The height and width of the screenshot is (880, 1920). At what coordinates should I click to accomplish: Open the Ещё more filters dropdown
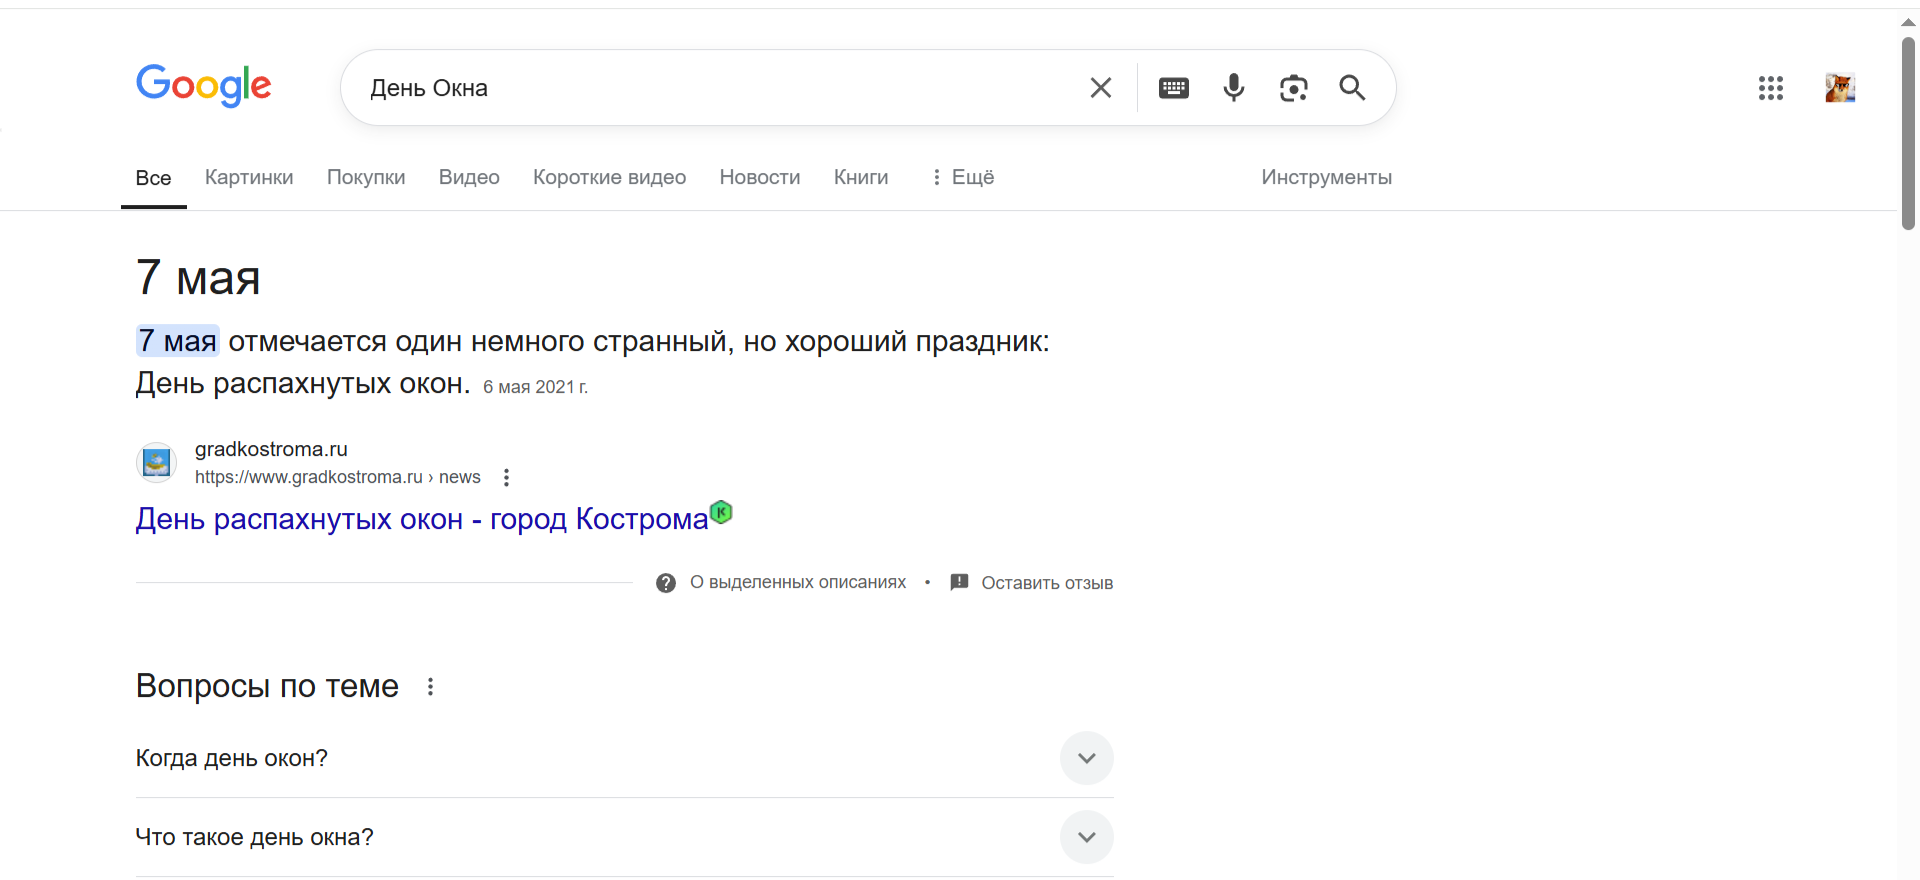[x=962, y=177]
